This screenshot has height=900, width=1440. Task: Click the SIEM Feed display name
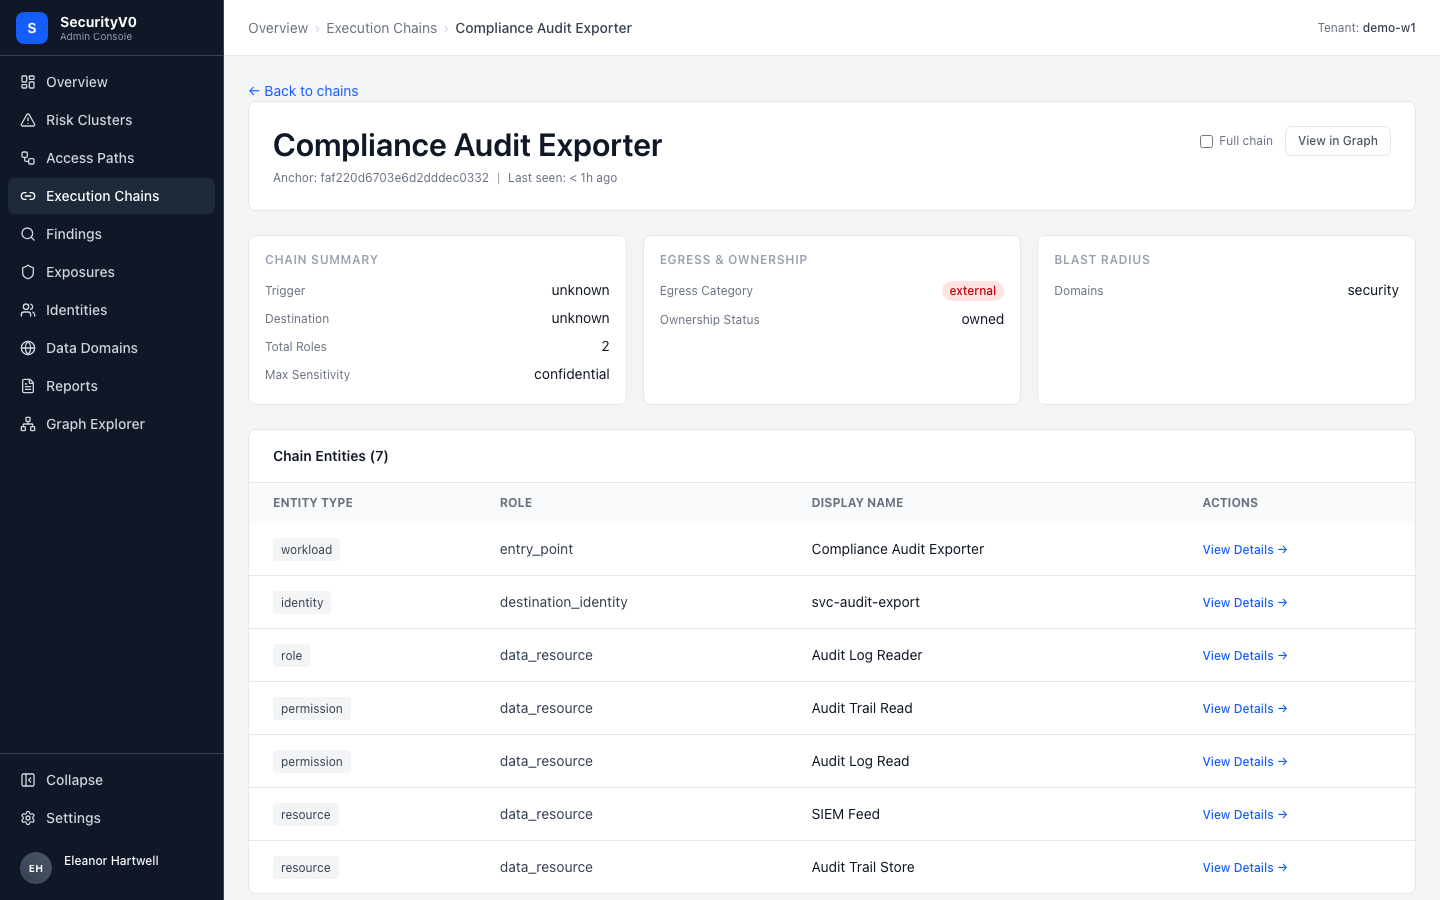pos(846,814)
